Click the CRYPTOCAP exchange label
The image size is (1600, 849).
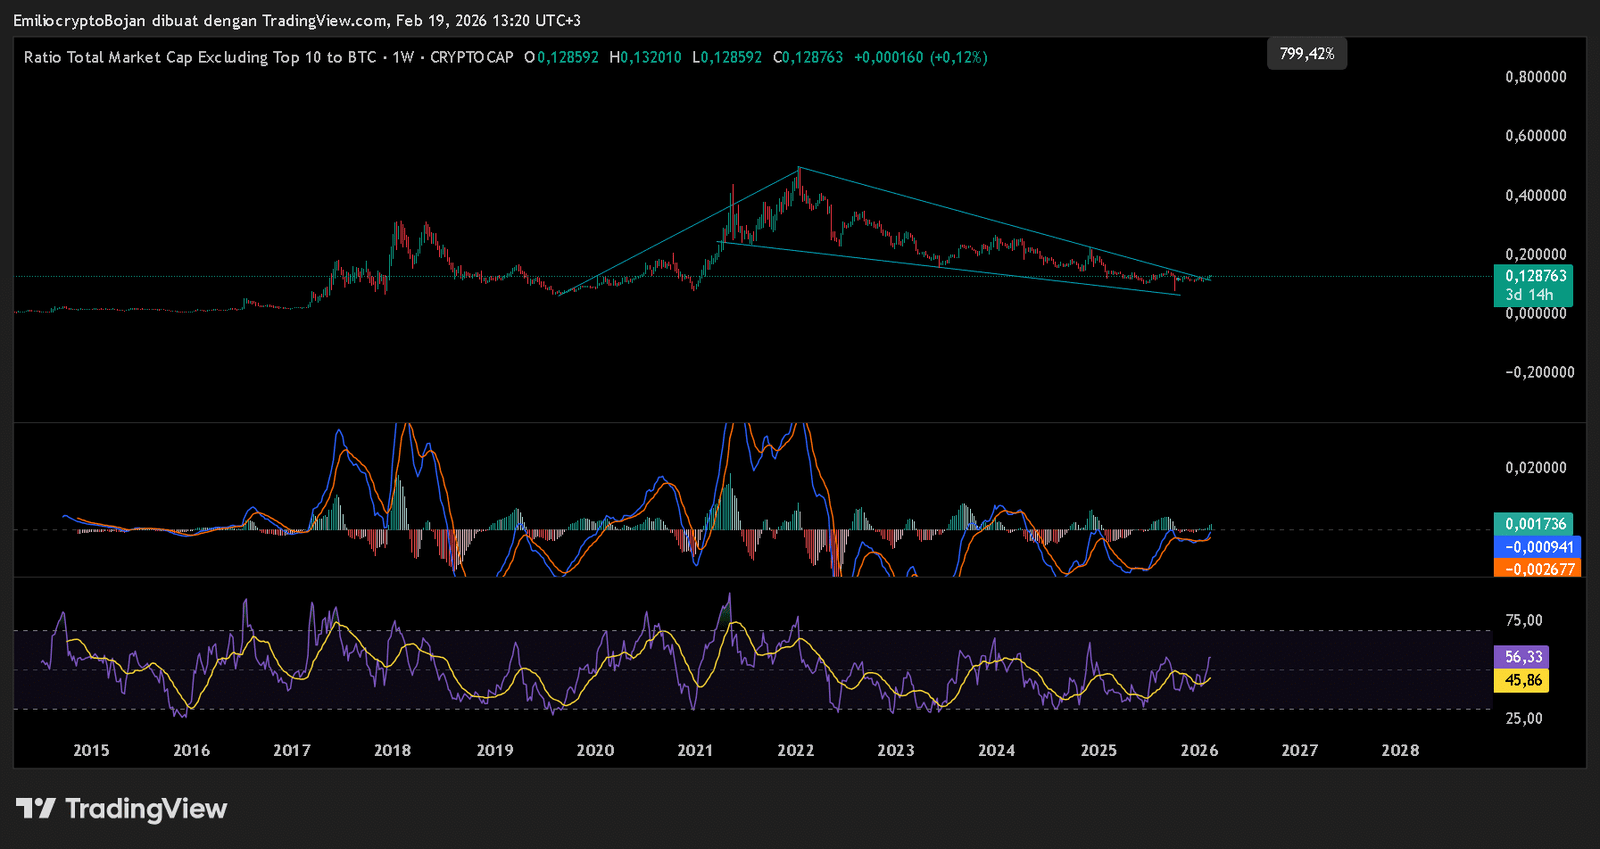click(472, 58)
